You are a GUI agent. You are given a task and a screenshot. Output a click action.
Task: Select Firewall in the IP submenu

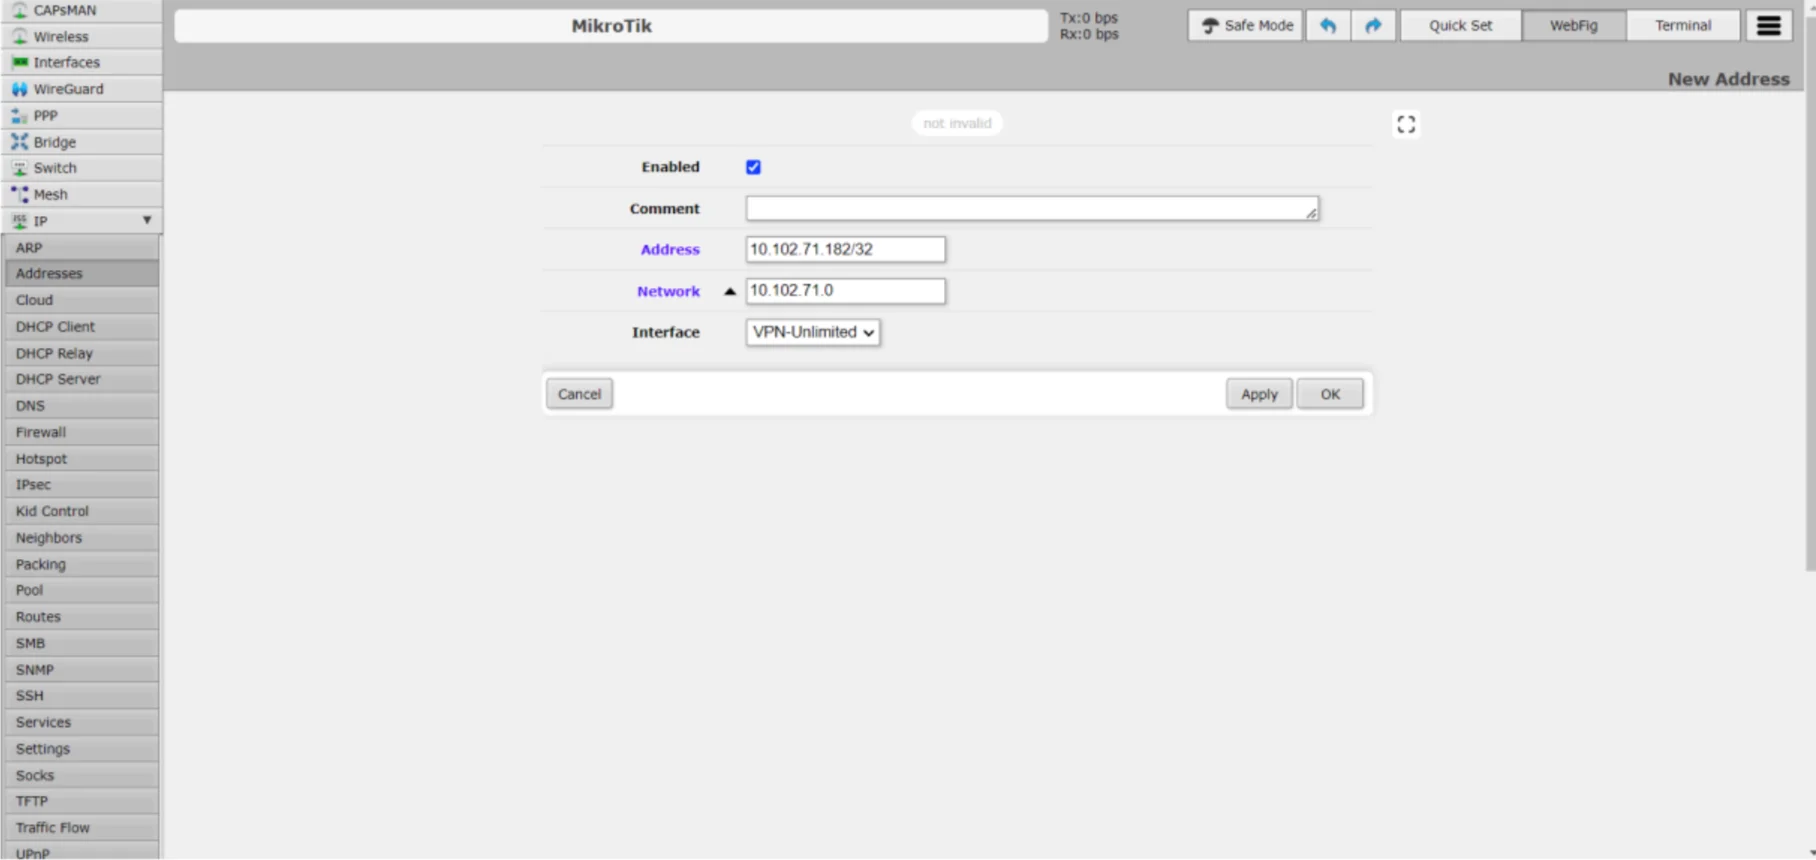[x=41, y=432]
